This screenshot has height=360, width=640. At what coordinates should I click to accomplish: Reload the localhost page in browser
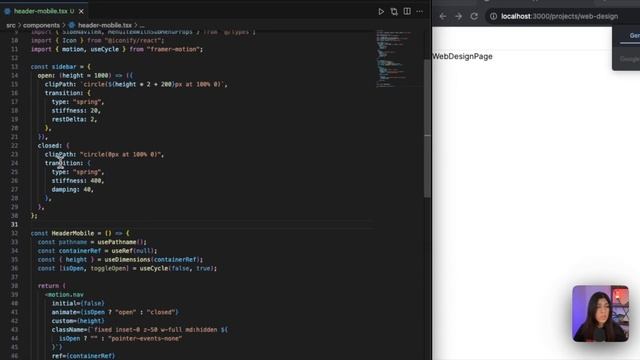[474, 16]
